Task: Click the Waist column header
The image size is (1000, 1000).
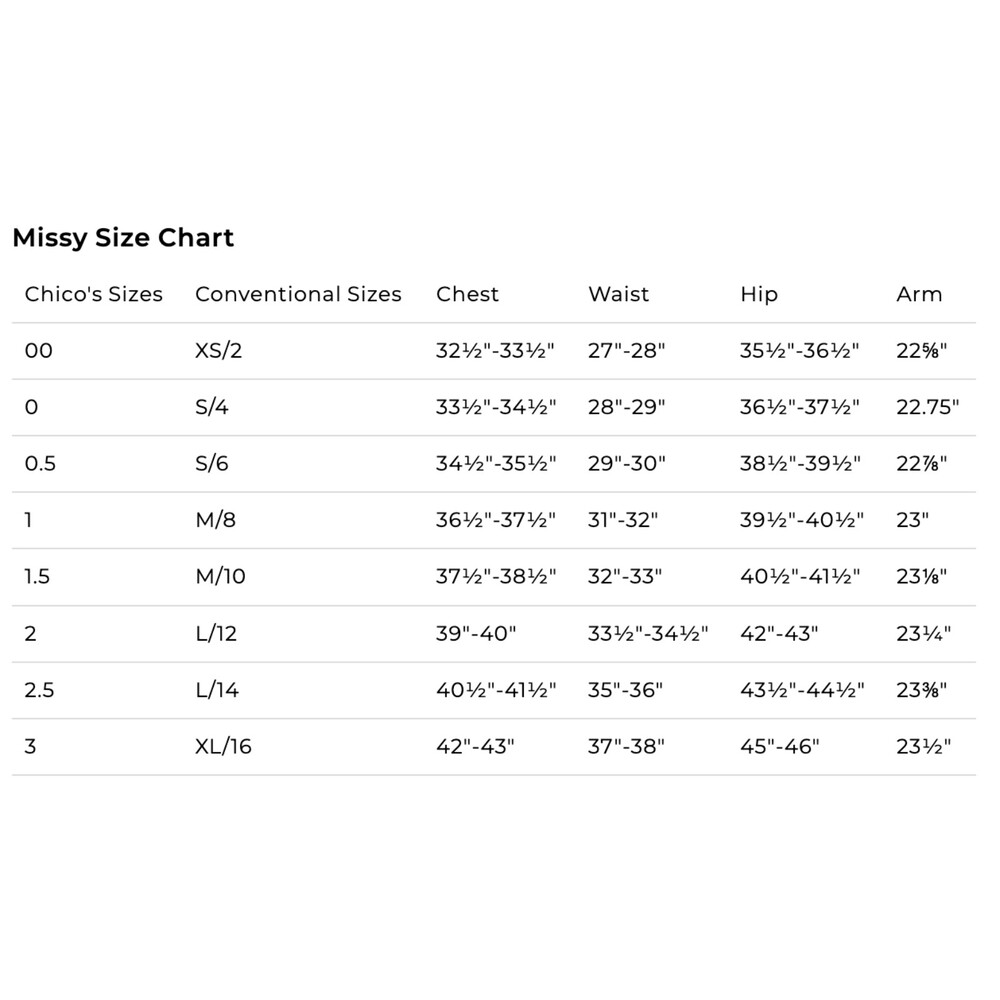Action: 618,294
